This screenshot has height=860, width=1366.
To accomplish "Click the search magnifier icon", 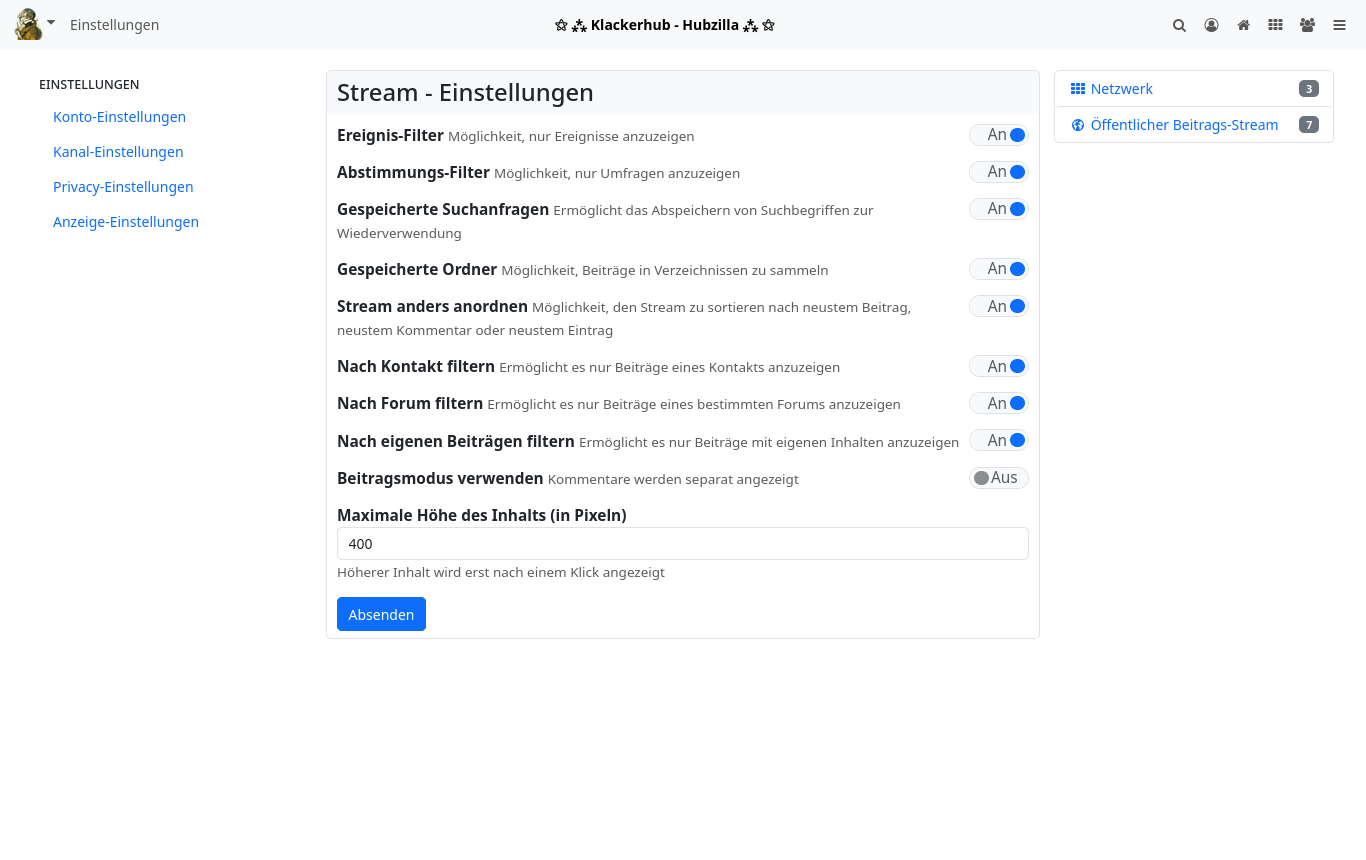I will coord(1179,25).
